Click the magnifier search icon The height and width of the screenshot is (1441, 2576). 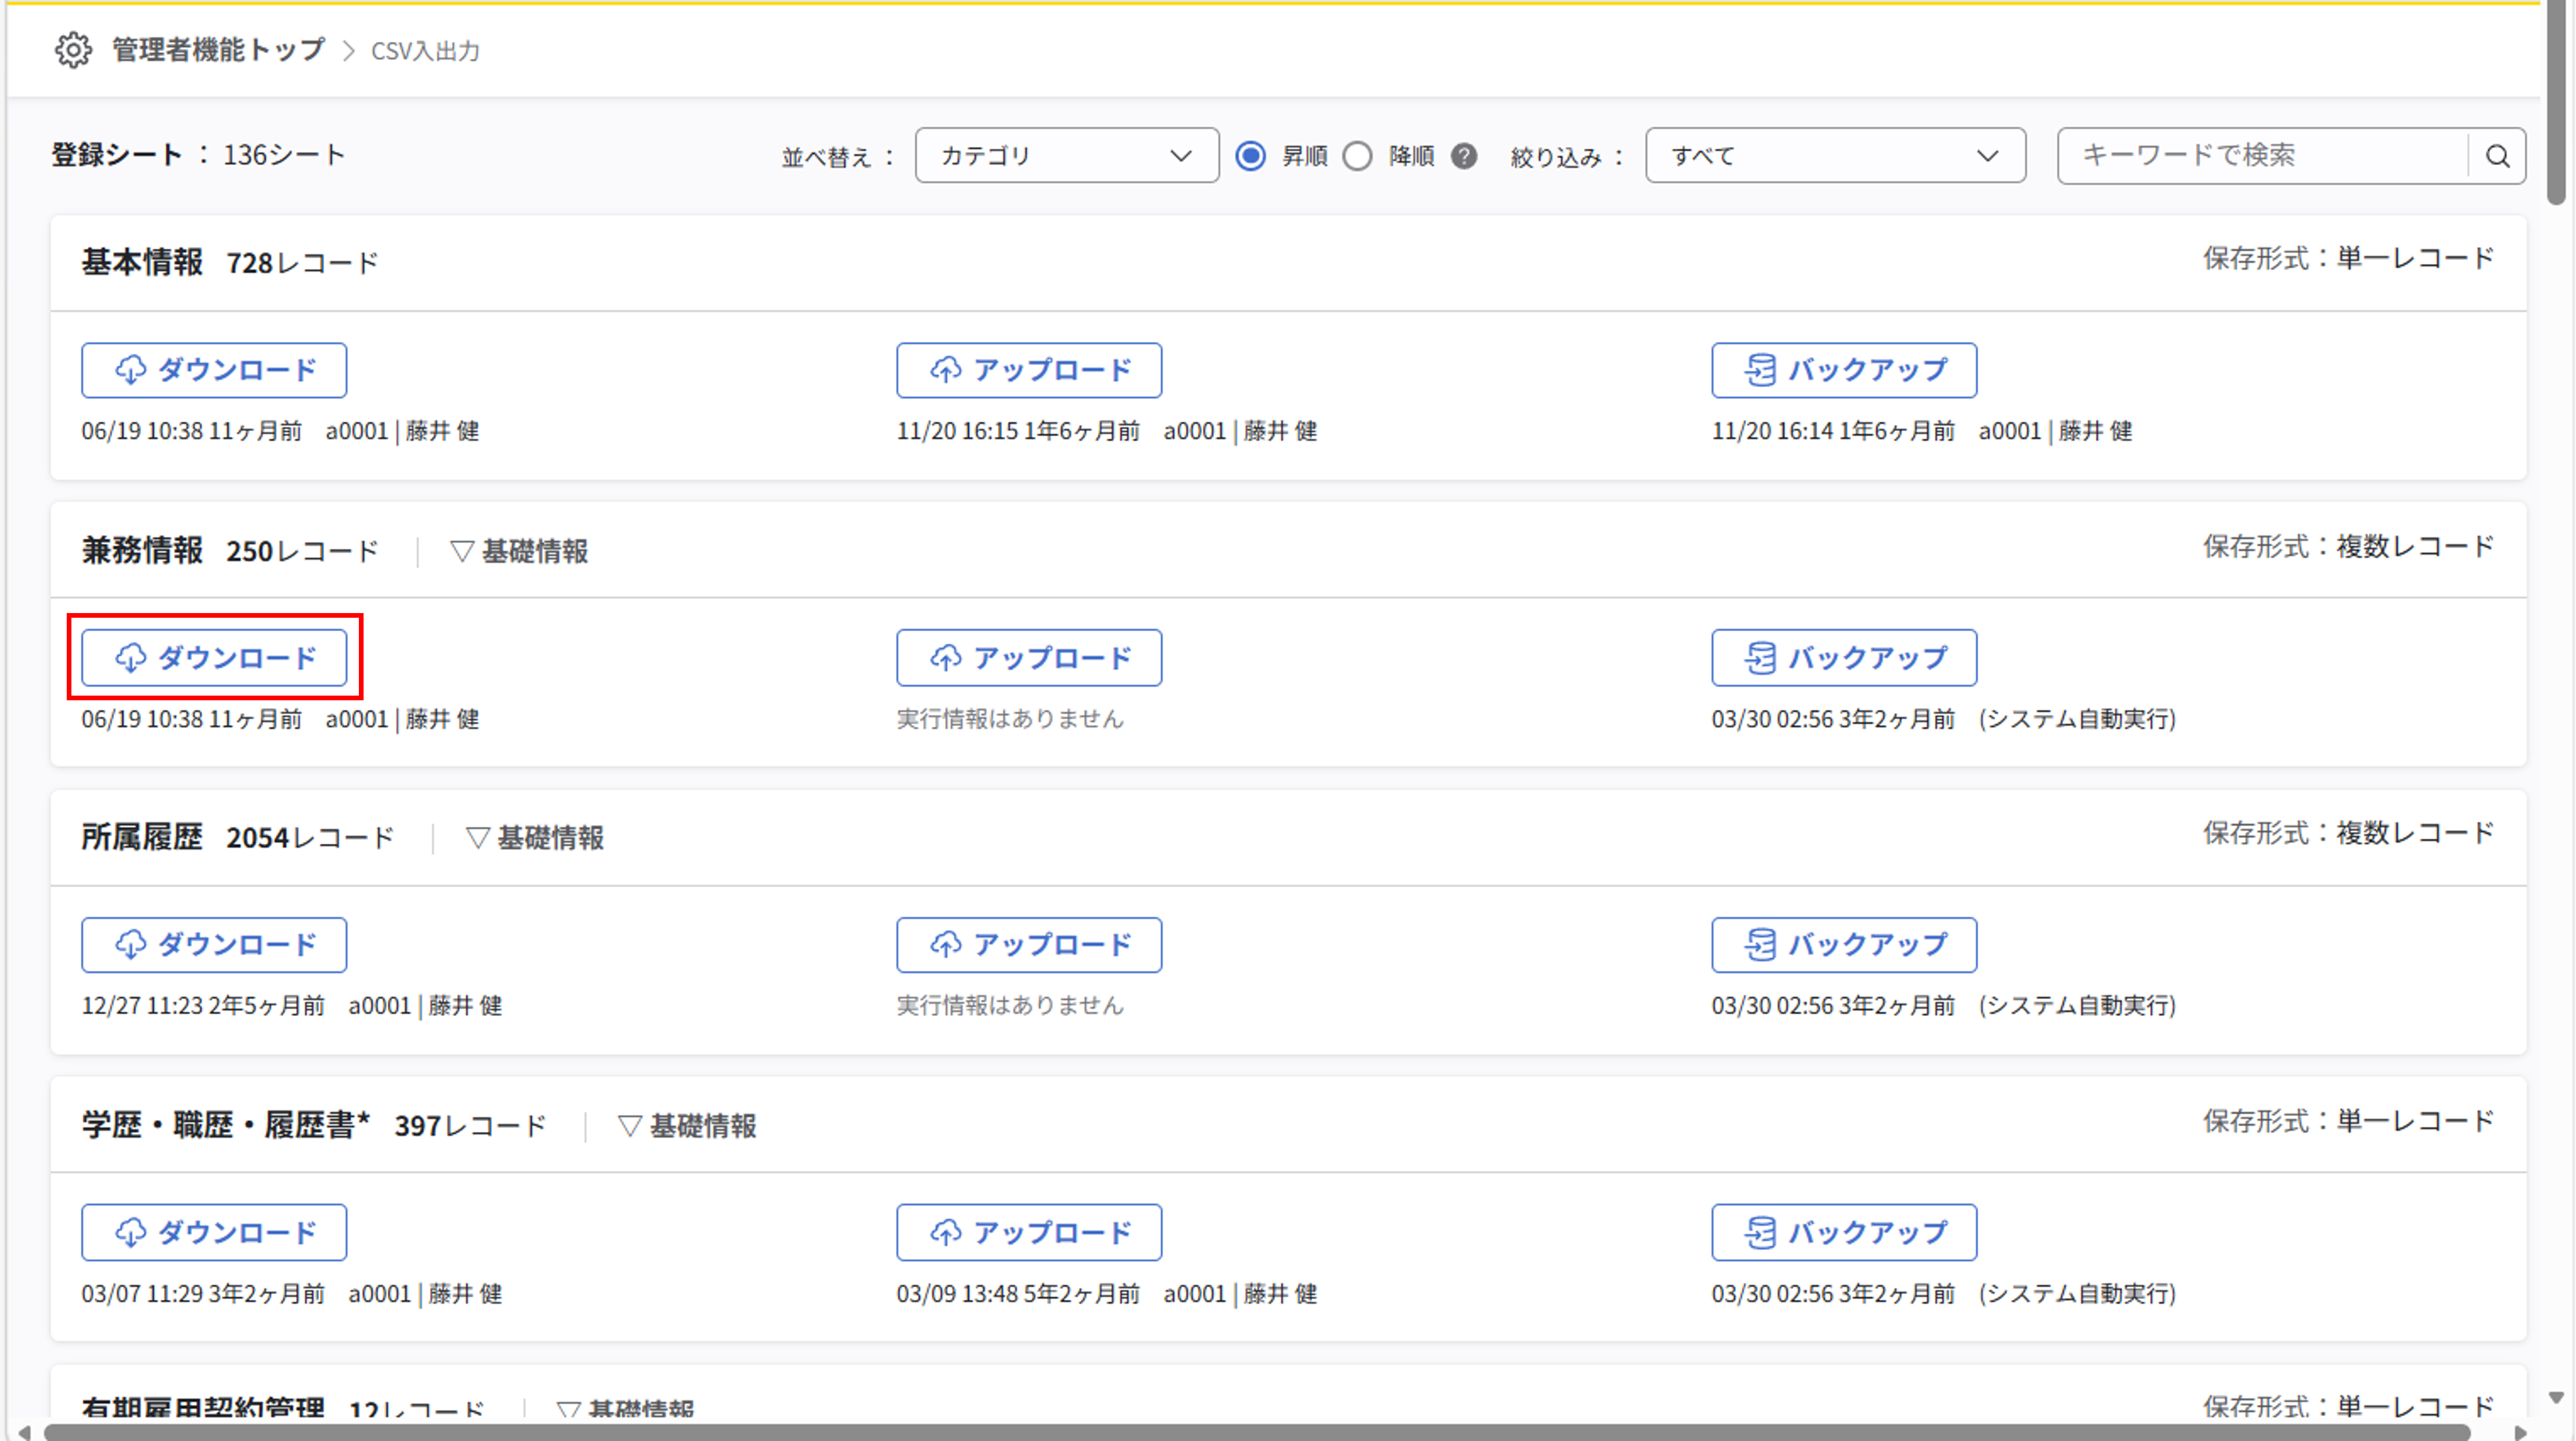[x=2497, y=156]
